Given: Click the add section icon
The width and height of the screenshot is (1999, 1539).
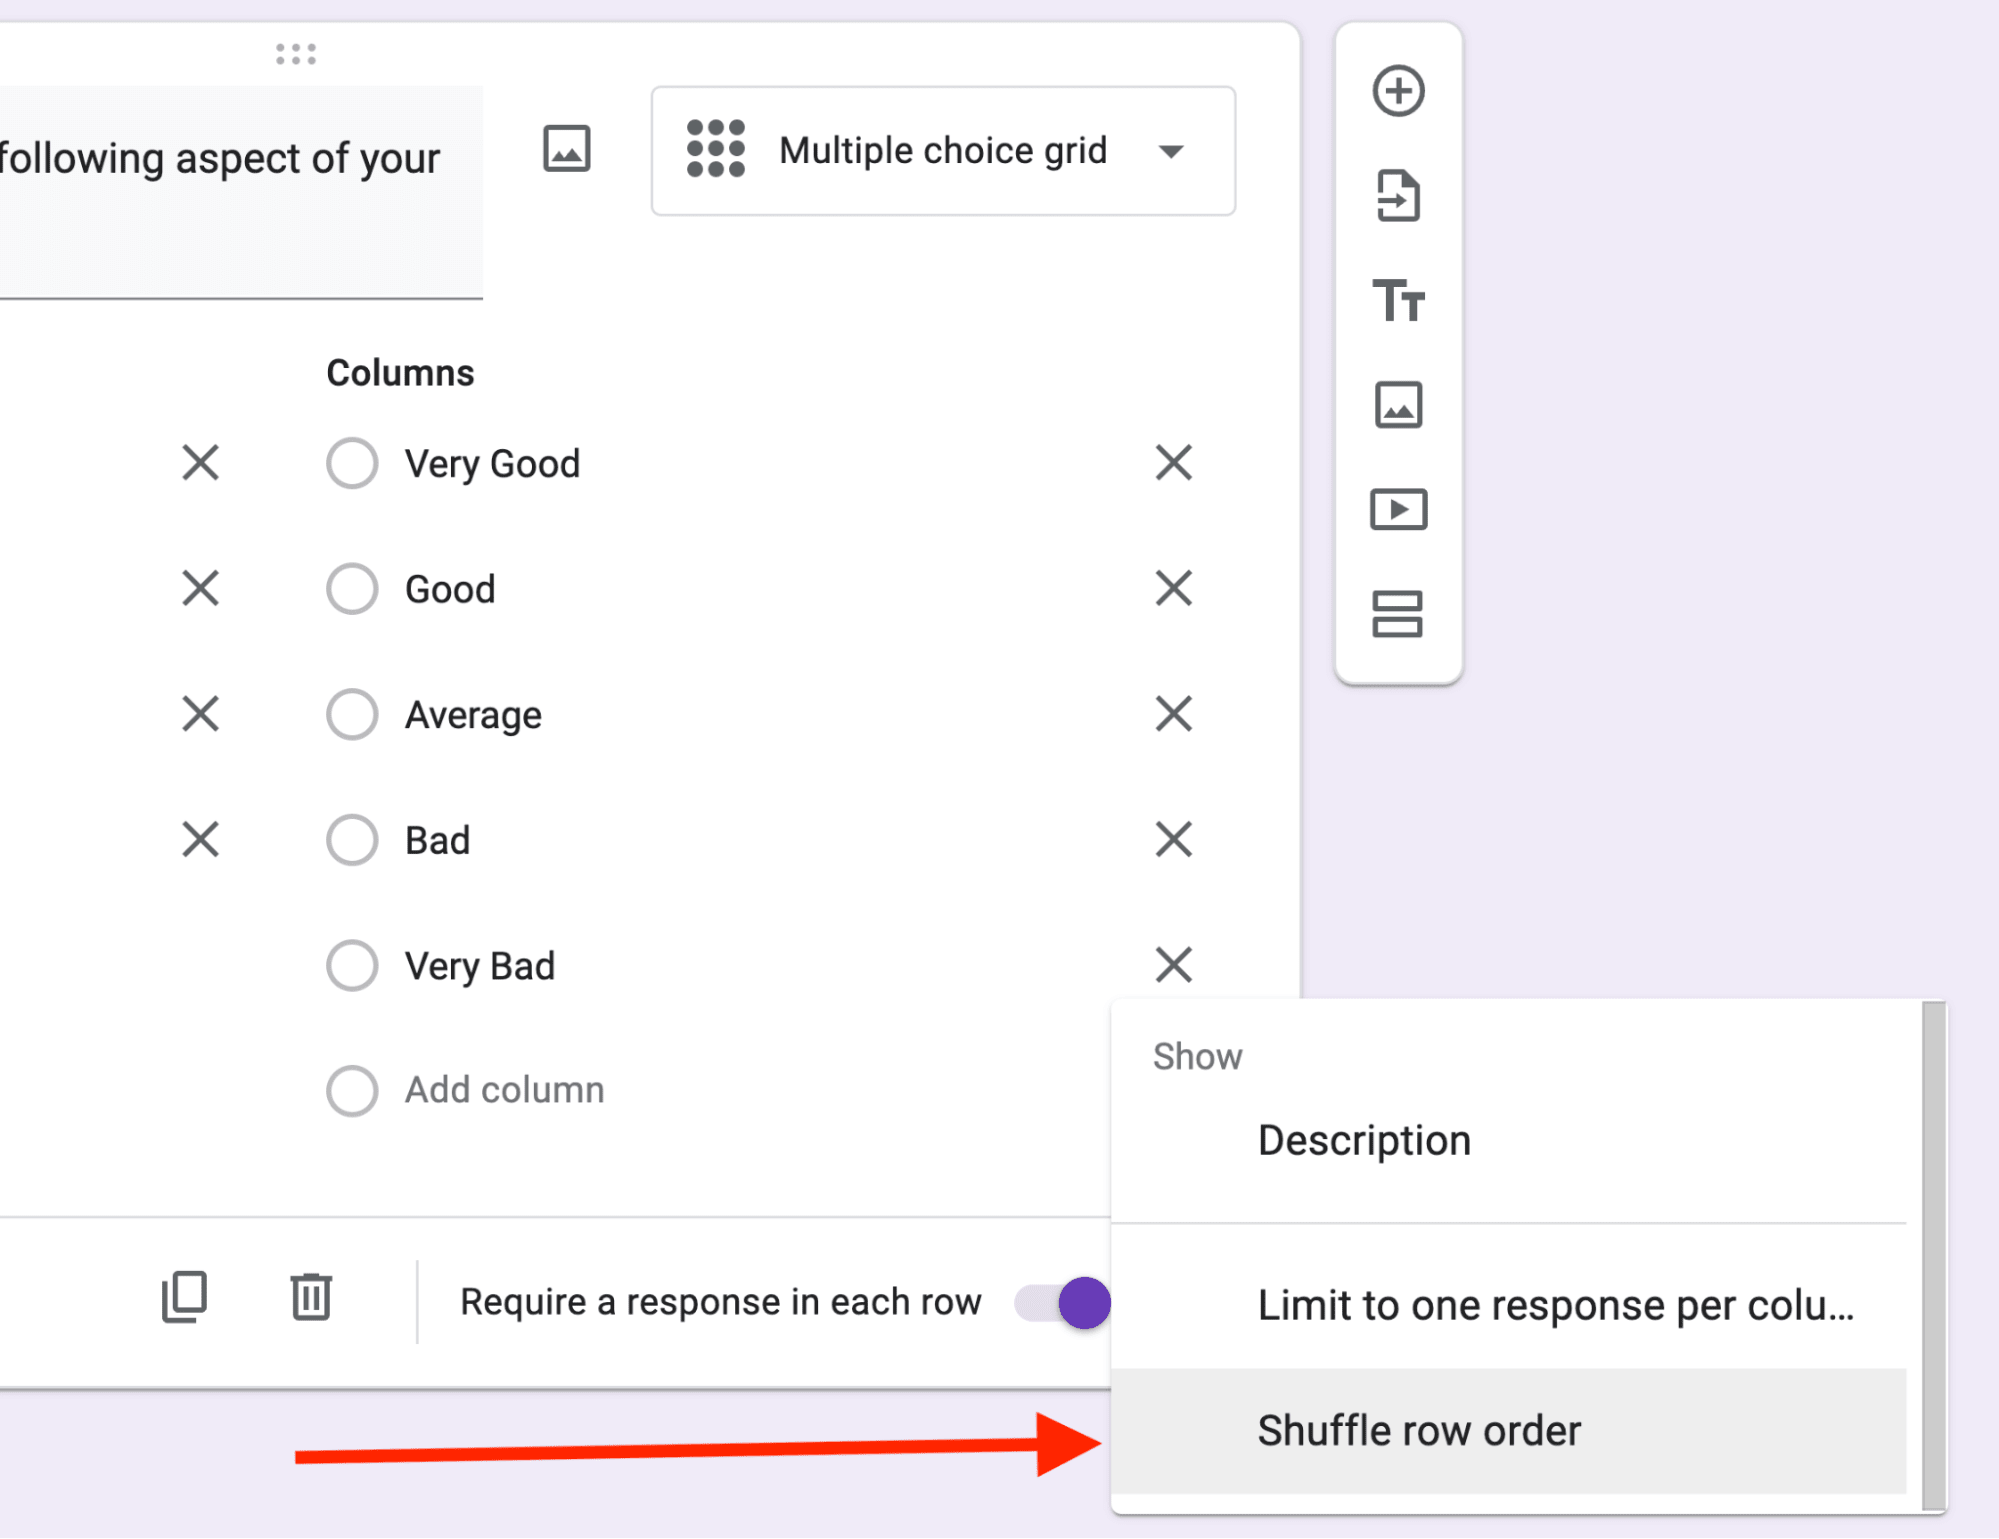Looking at the screenshot, I should tap(1393, 614).
